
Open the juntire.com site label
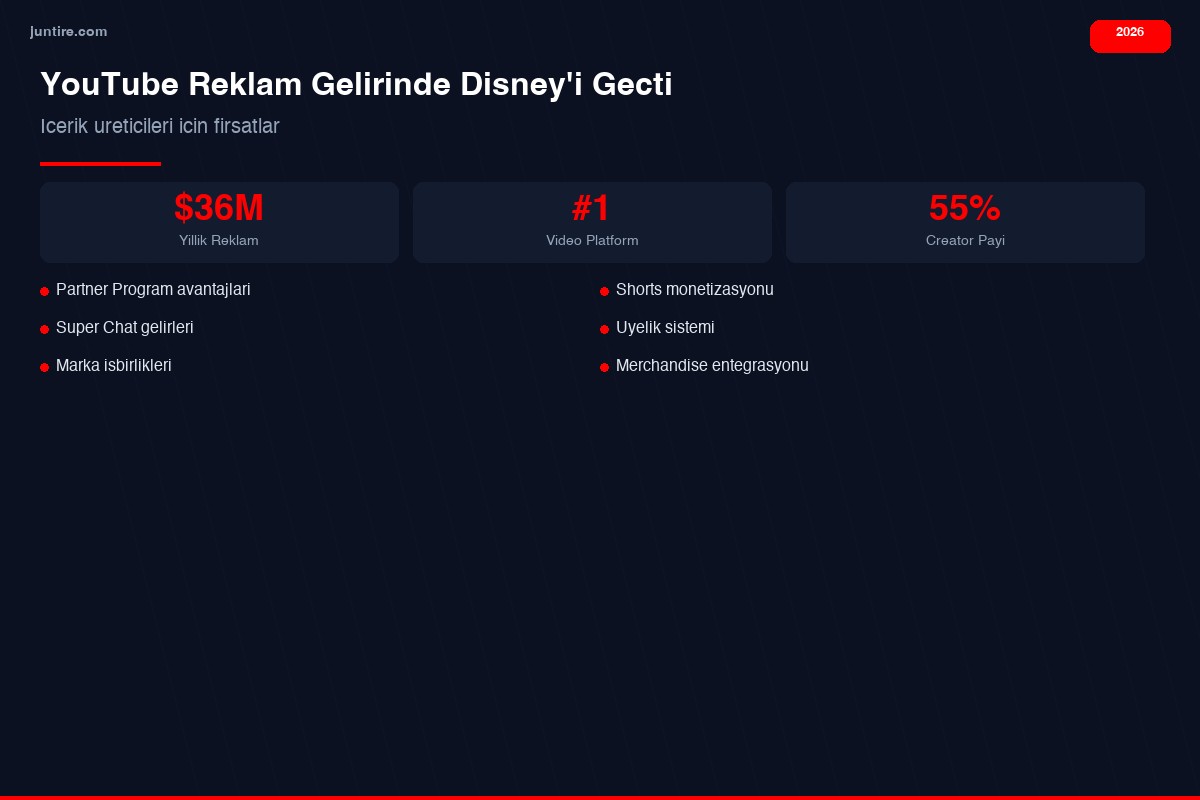coord(68,32)
